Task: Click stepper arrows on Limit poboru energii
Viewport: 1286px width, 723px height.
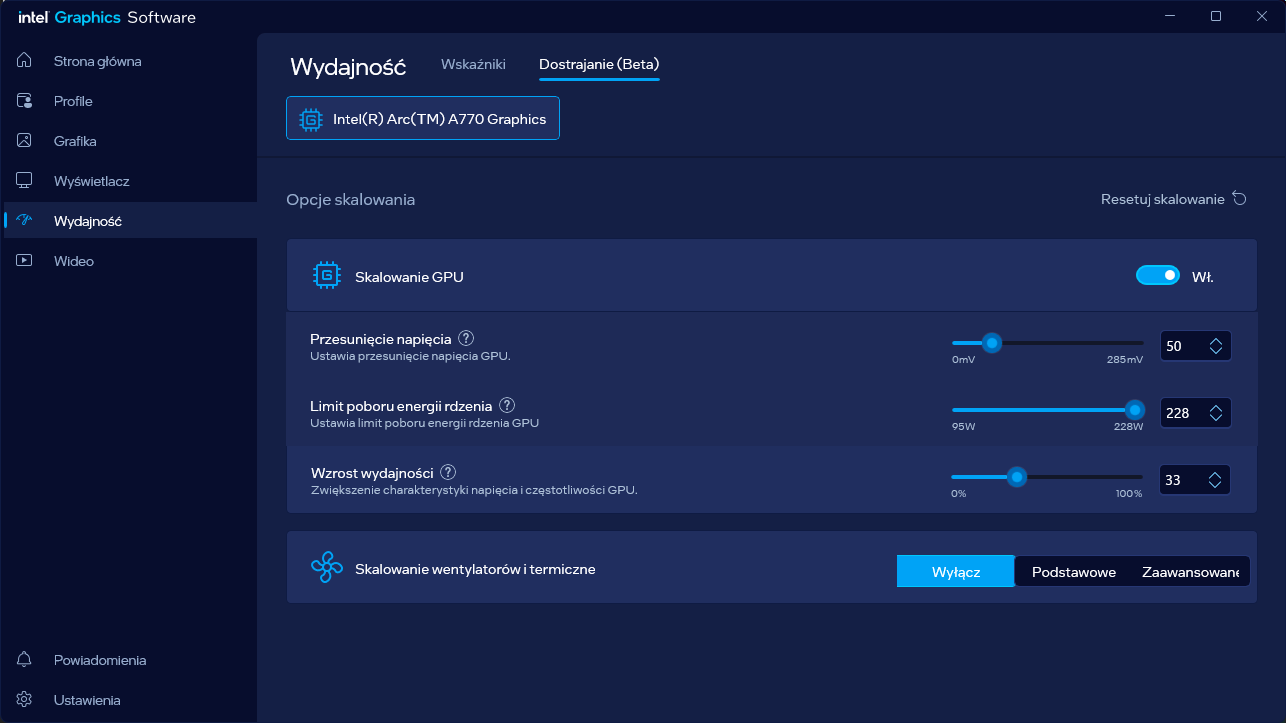Action: coord(1215,413)
